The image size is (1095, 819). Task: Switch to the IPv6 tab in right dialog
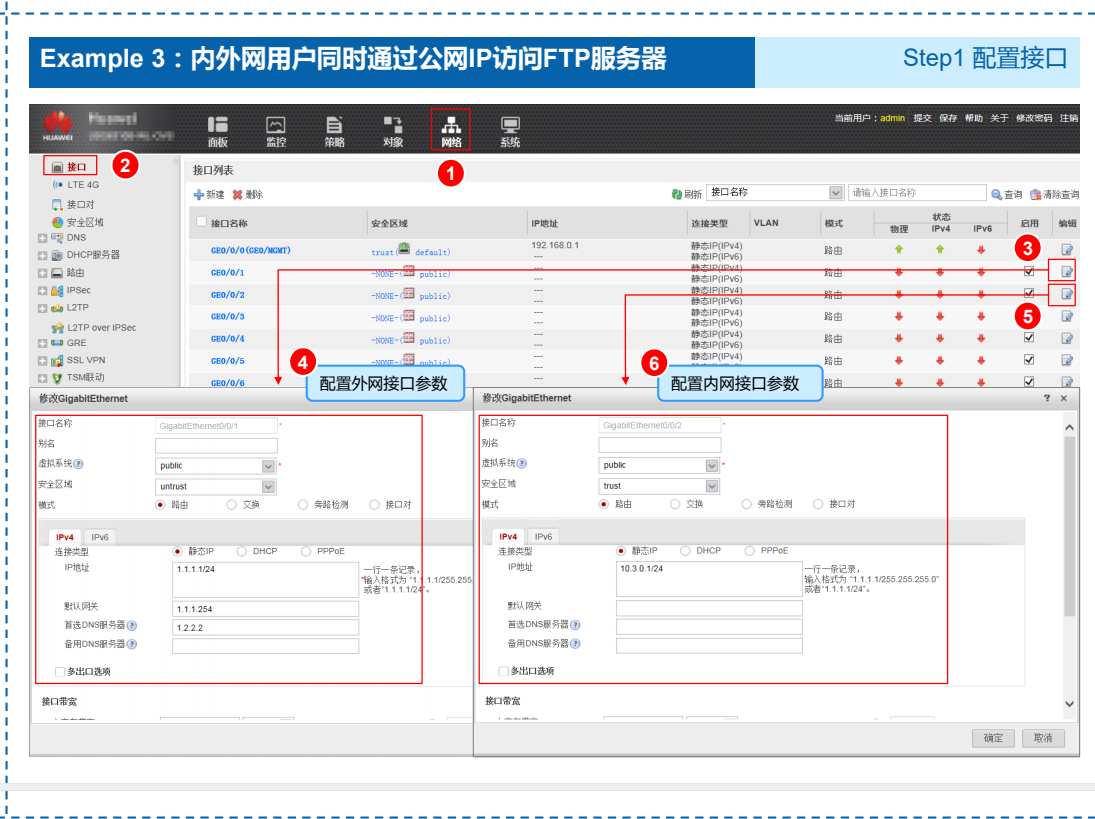click(x=542, y=536)
